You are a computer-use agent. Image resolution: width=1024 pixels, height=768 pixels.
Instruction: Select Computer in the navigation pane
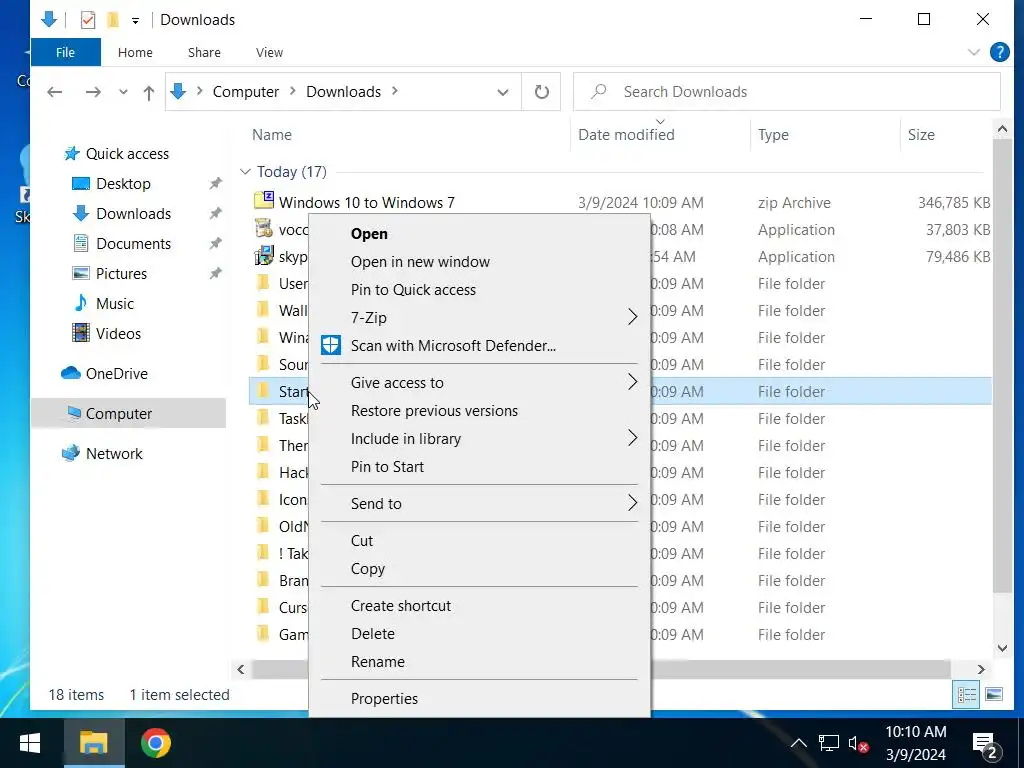[119, 414]
